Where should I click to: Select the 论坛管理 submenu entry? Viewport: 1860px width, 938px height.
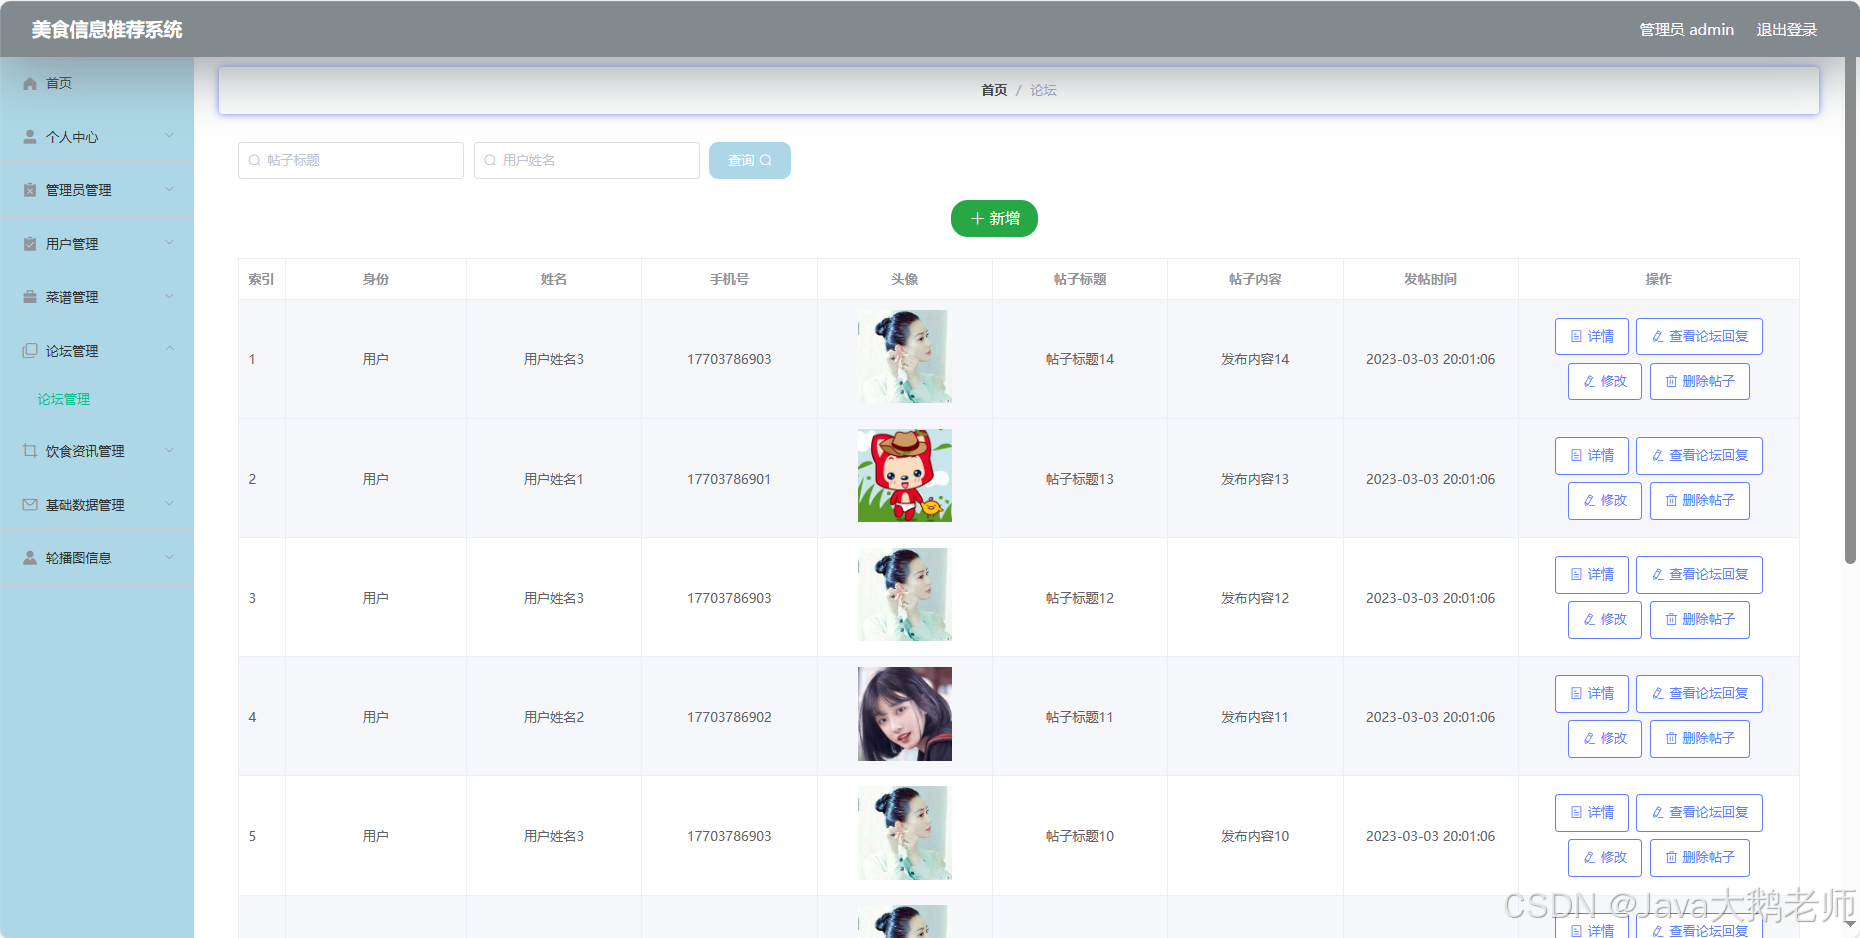(63, 398)
